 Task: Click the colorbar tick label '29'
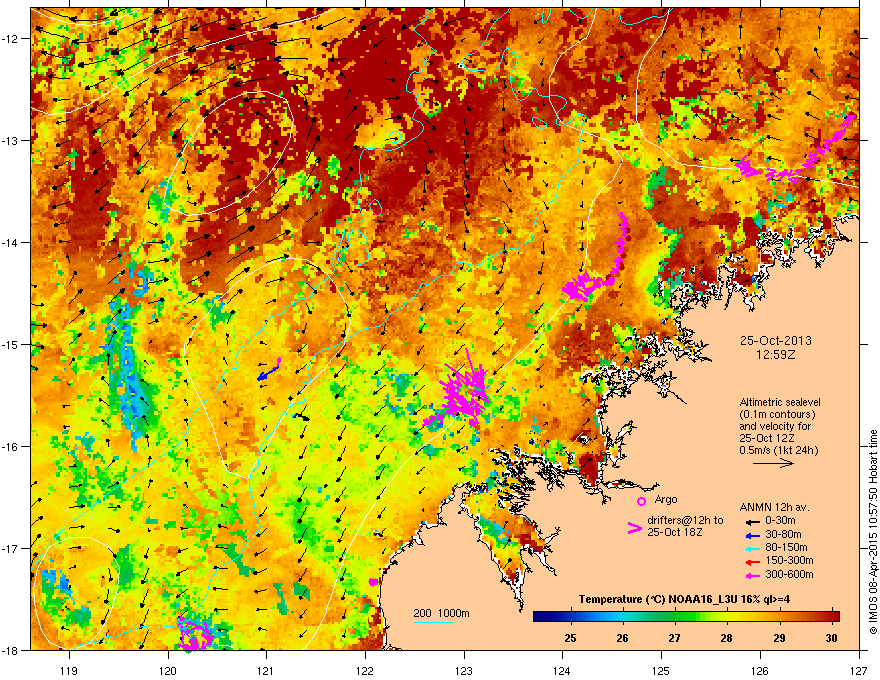coord(780,638)
